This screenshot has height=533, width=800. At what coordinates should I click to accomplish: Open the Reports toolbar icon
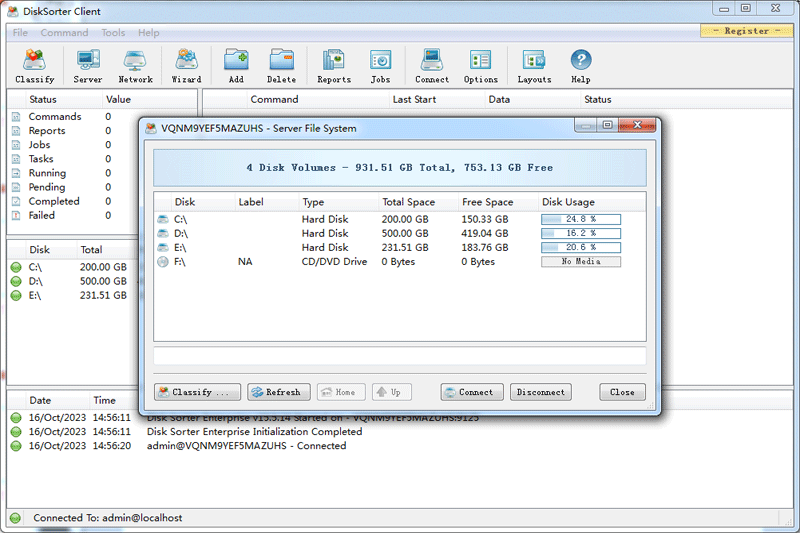(x=334, y=66)
